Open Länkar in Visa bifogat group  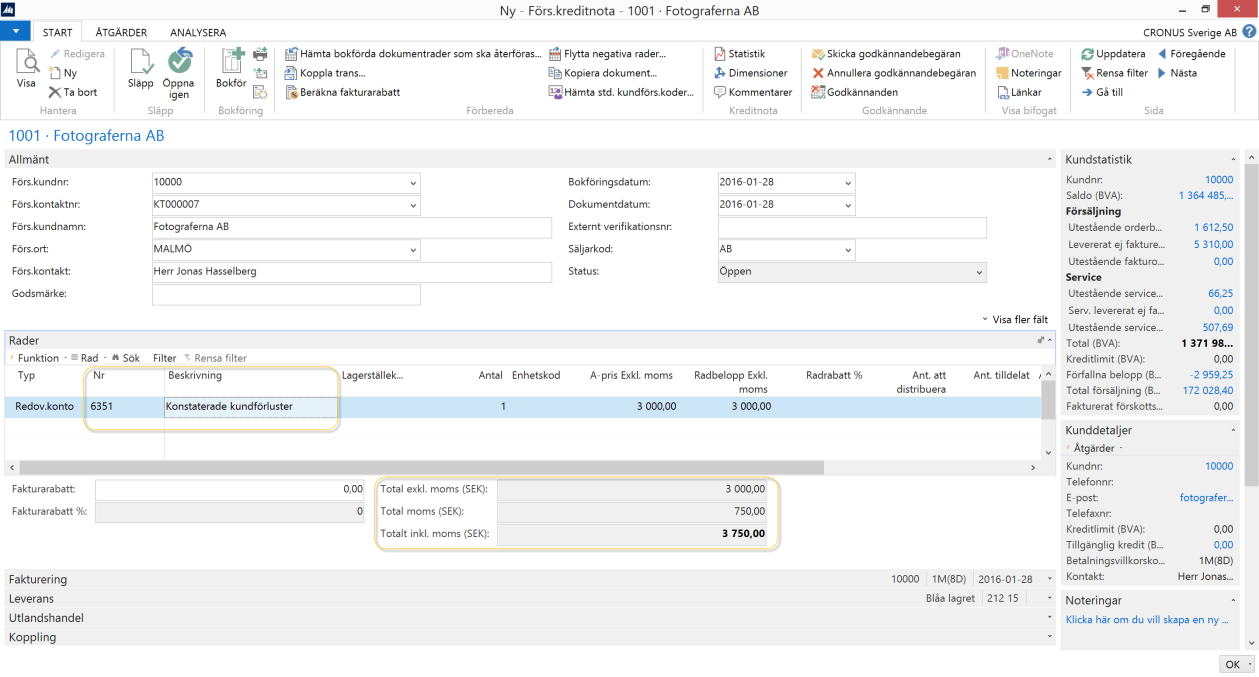1019,92
